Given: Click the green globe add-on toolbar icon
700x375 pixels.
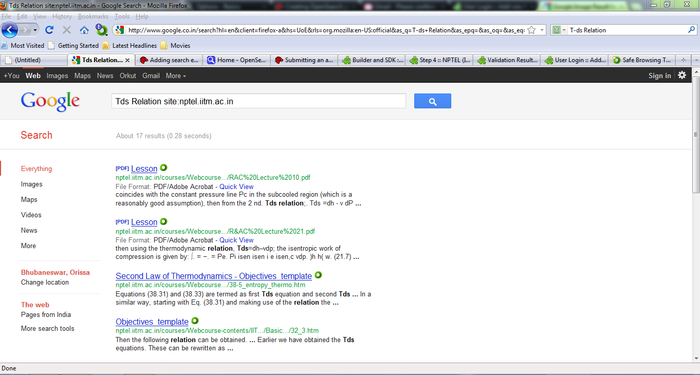Looking at the screenshot, I should click(x=102, y=30).
